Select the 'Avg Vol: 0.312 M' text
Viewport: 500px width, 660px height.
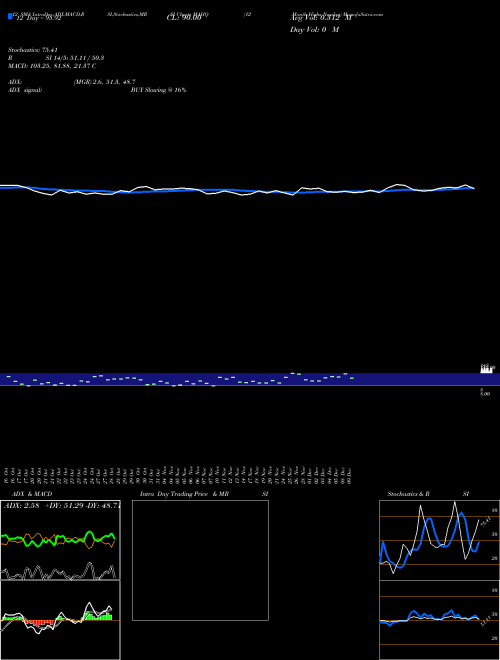pyautogui.click(x=320, y=19)
